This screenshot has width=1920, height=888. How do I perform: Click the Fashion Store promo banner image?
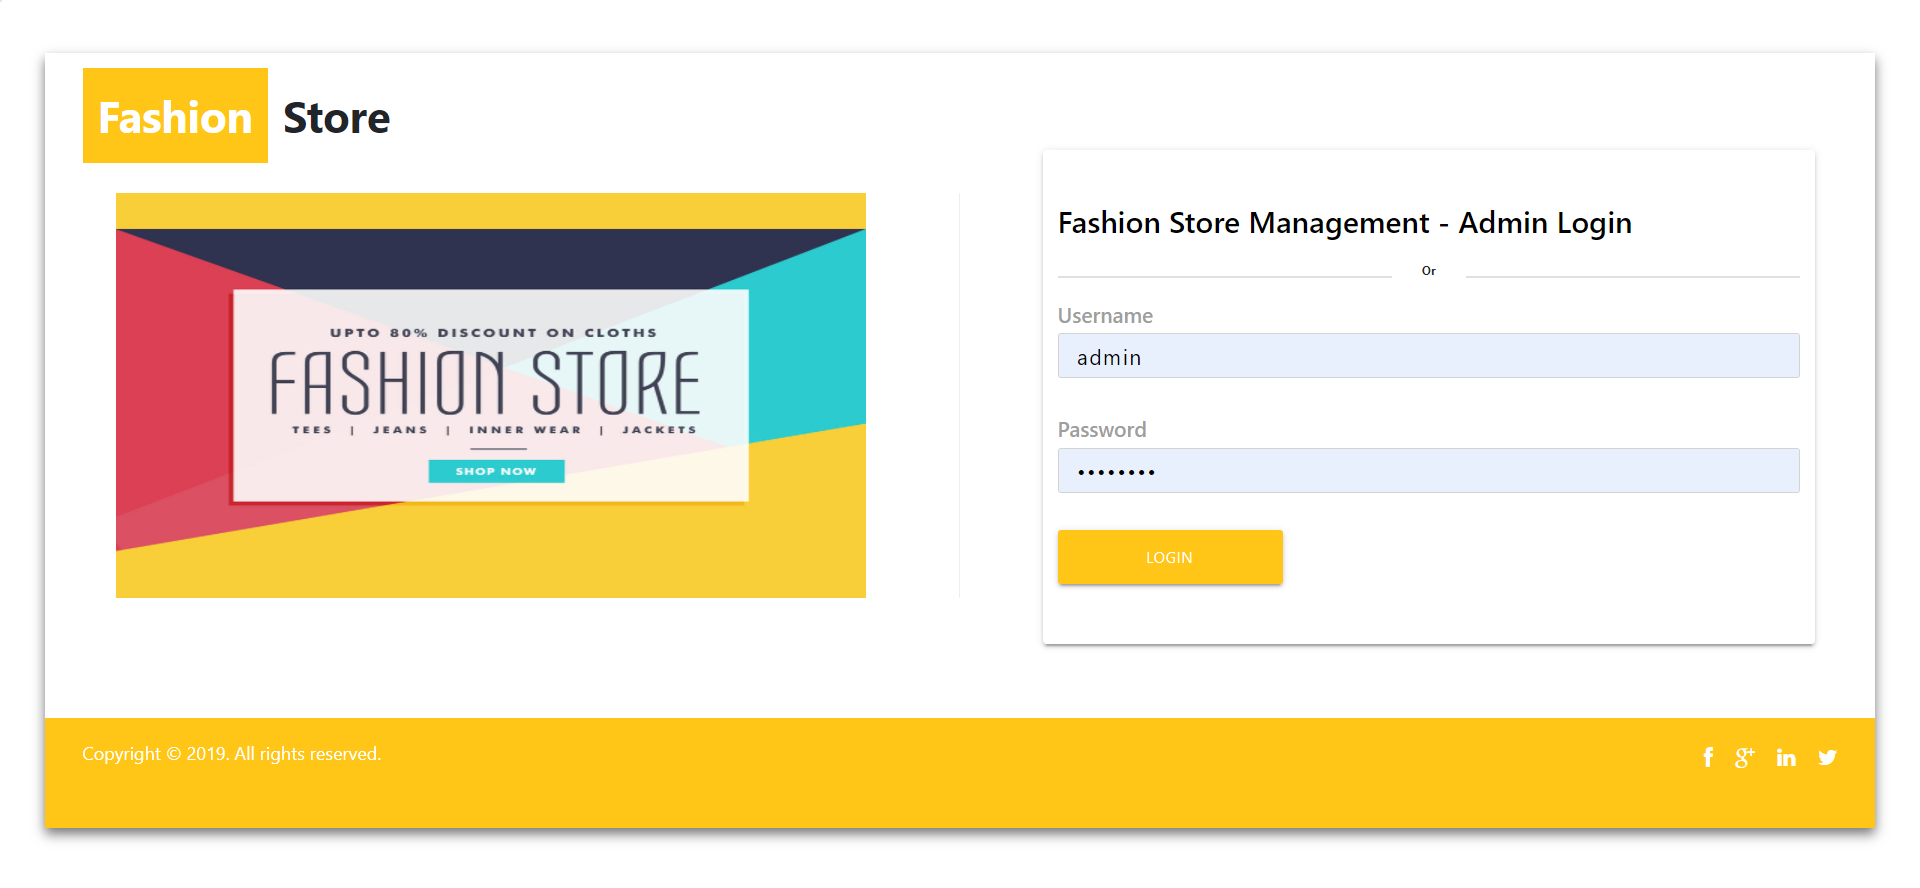(491, 395)
